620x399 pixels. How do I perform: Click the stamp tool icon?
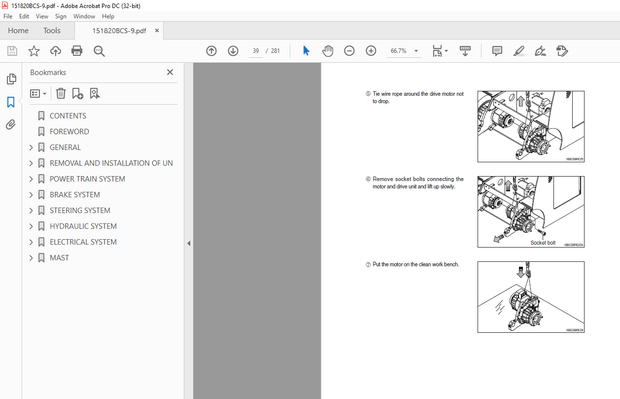point(562,51)
